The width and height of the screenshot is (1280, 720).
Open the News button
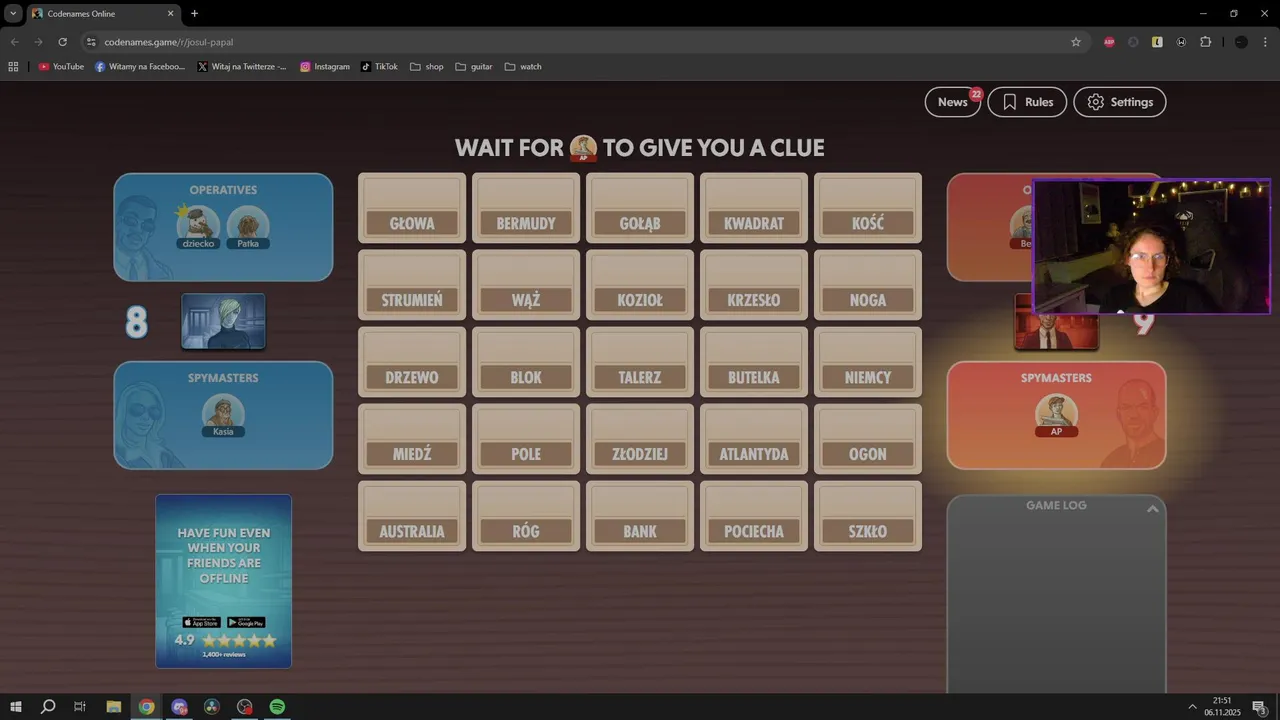pos(953,102)
